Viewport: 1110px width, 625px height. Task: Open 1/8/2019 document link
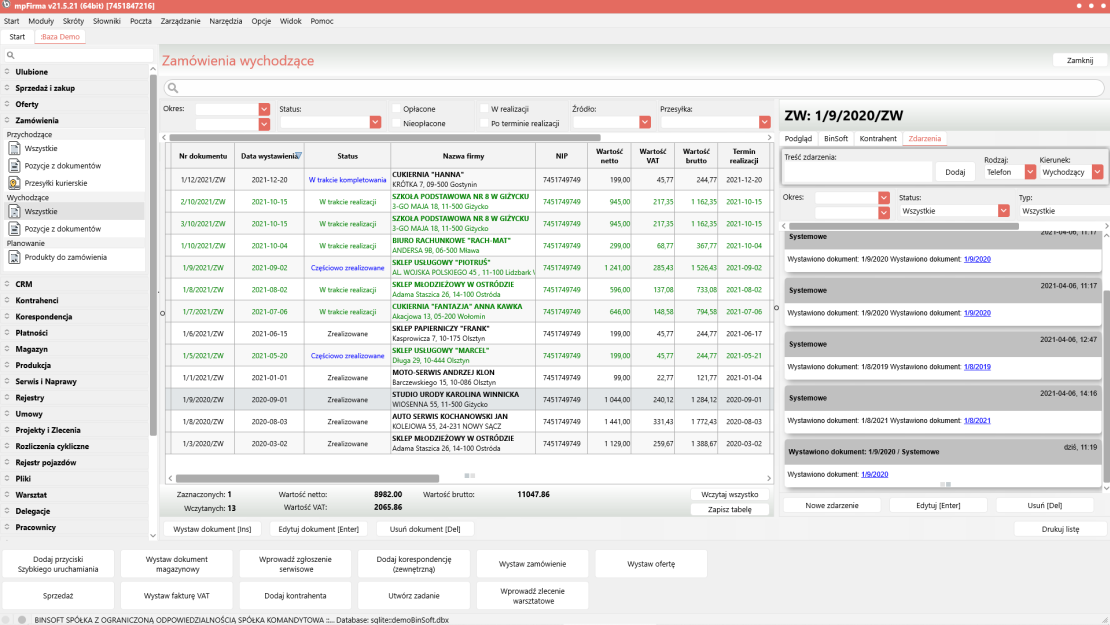(x=977, y=367)
